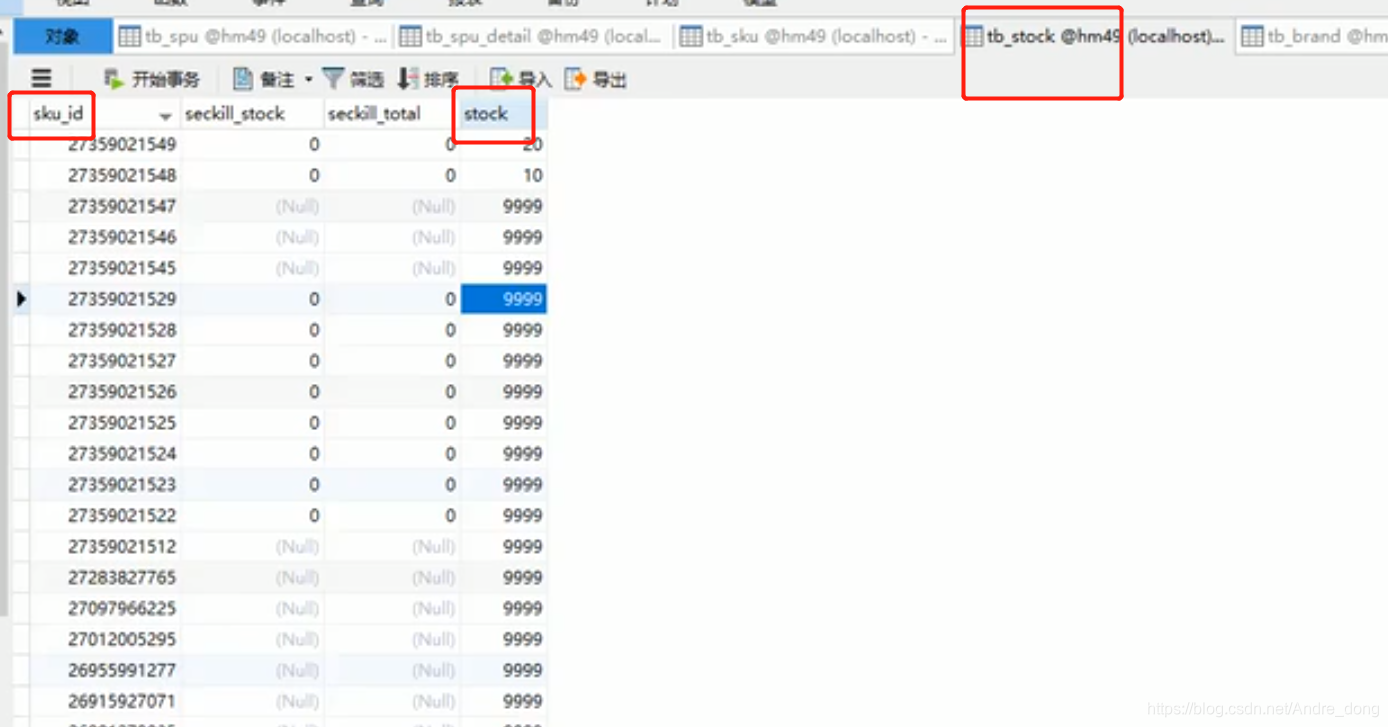Click seckill_total Null cell for row 27359021546
The image size is (1388, 727).
click(x=391, y=237)
